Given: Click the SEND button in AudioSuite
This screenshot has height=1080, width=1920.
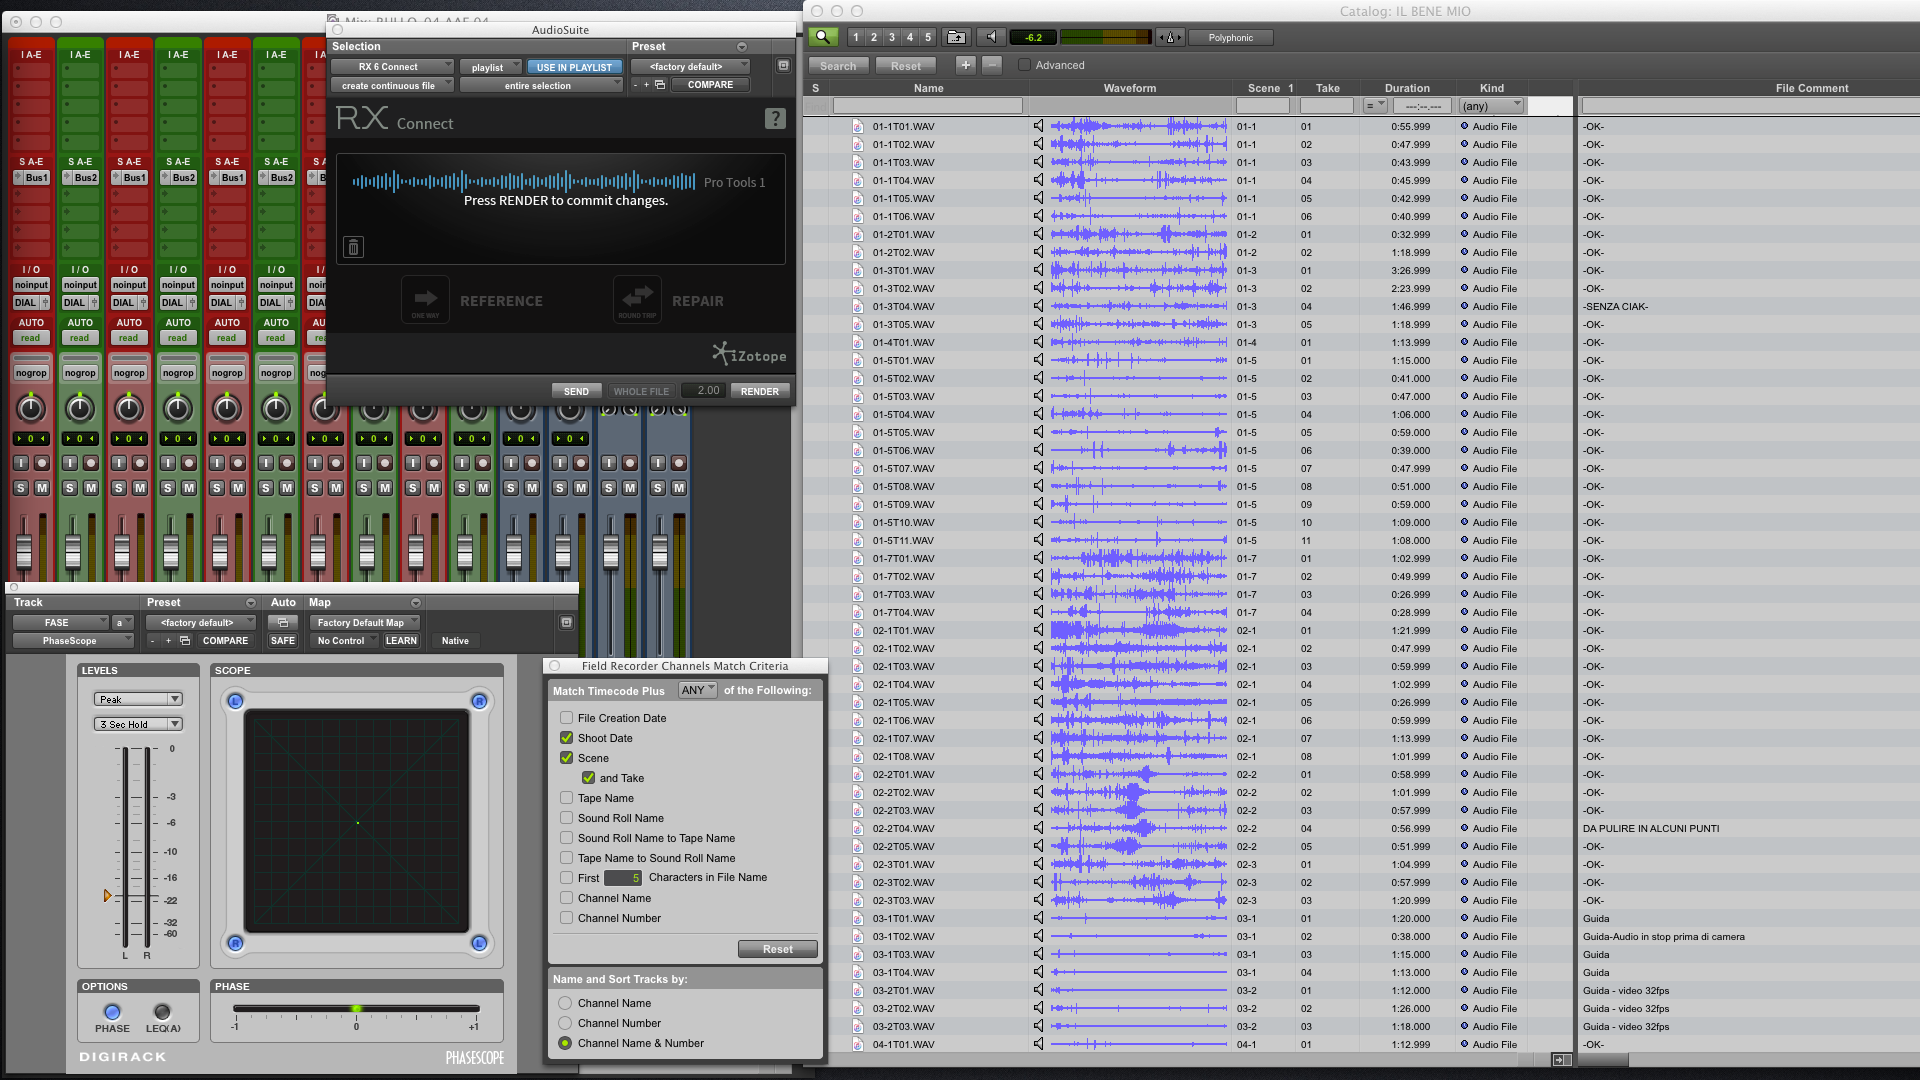Looking at the screenshot, I should click(x=576, y=391).
